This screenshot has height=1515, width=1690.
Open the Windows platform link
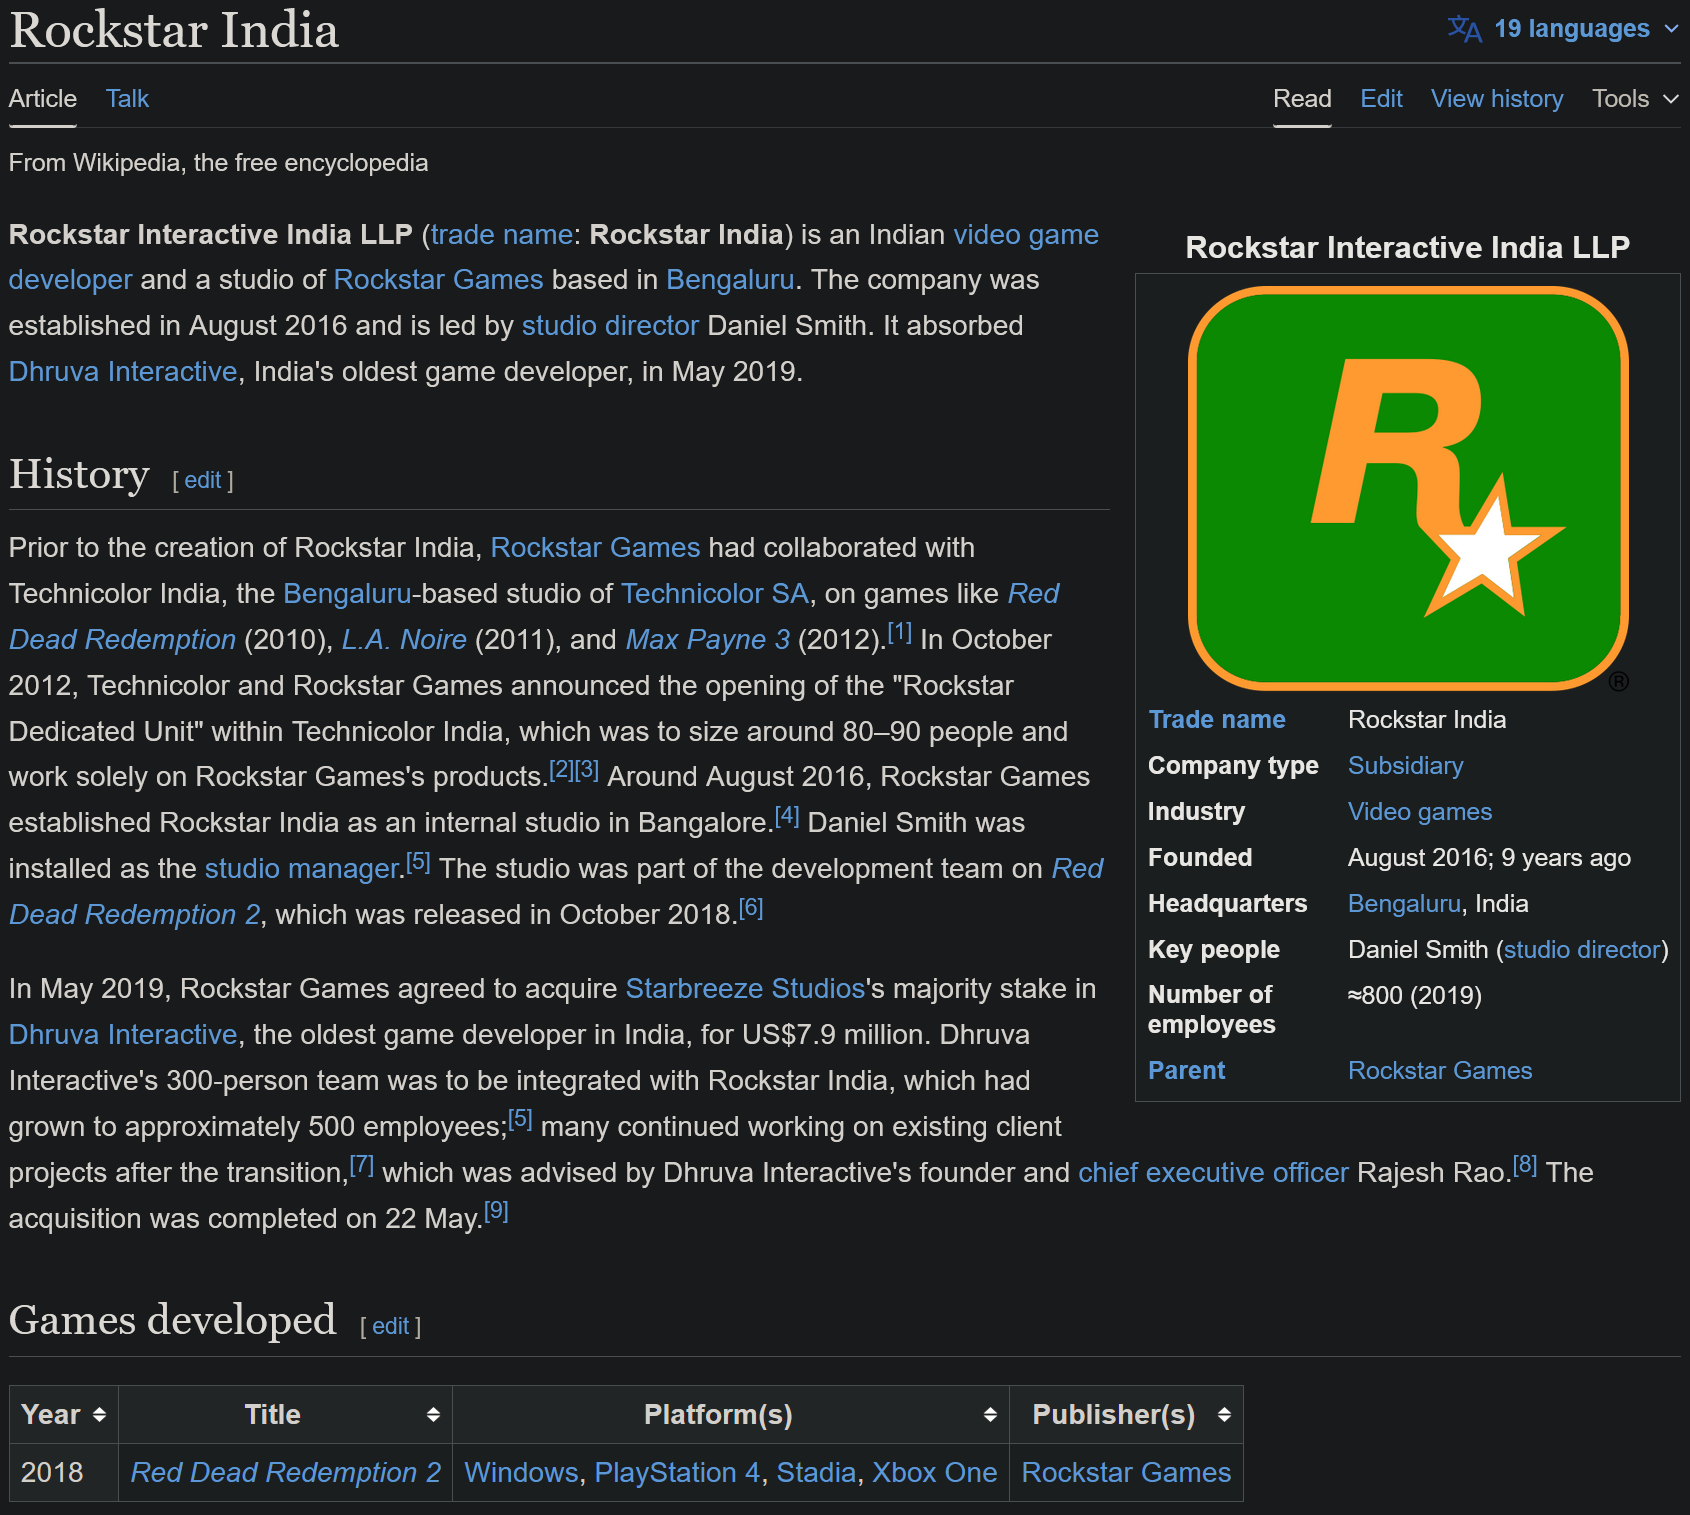(521, 1473)
